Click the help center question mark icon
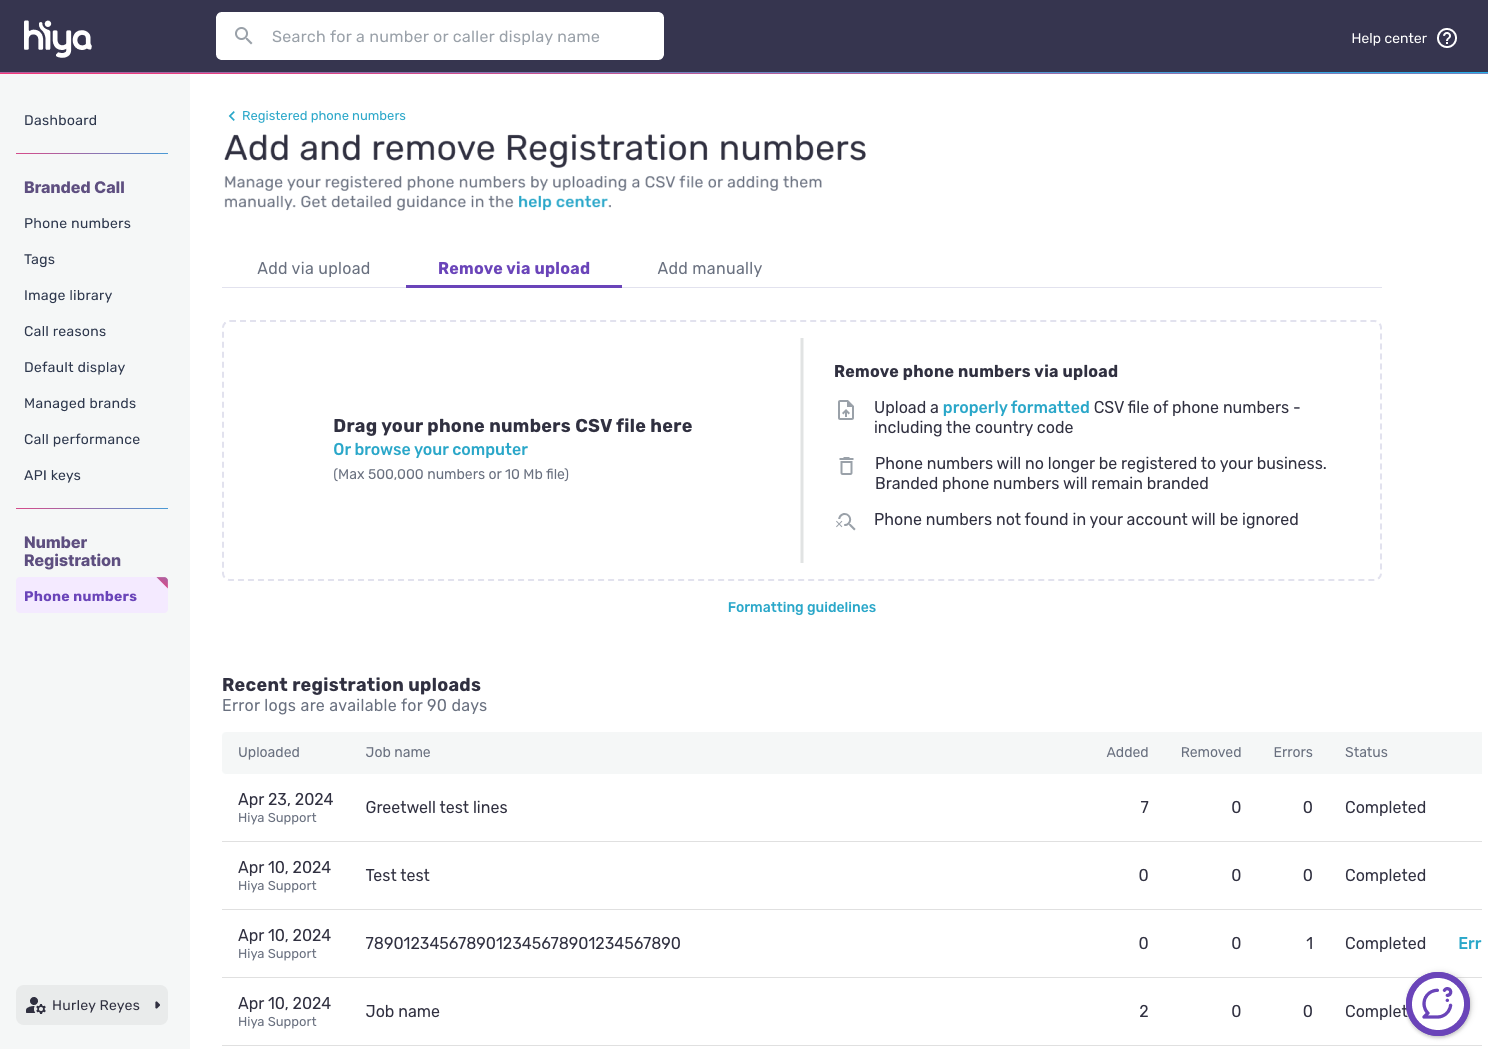The width and height of the screenshot is (1488, 1052). (1446, 38)
